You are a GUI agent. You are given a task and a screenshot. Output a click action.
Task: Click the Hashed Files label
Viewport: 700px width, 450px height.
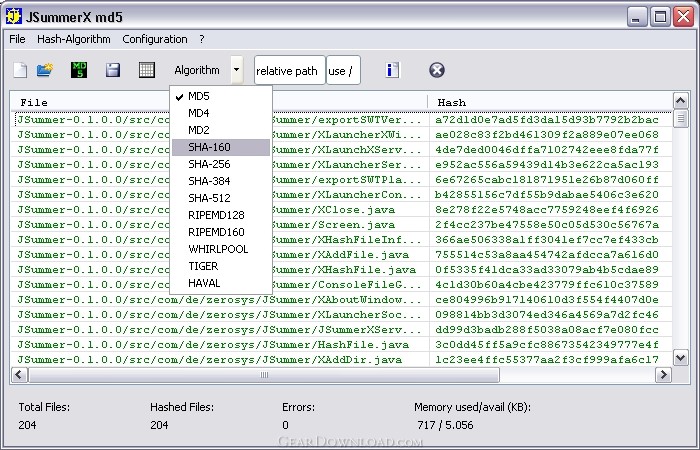point(182,407)
